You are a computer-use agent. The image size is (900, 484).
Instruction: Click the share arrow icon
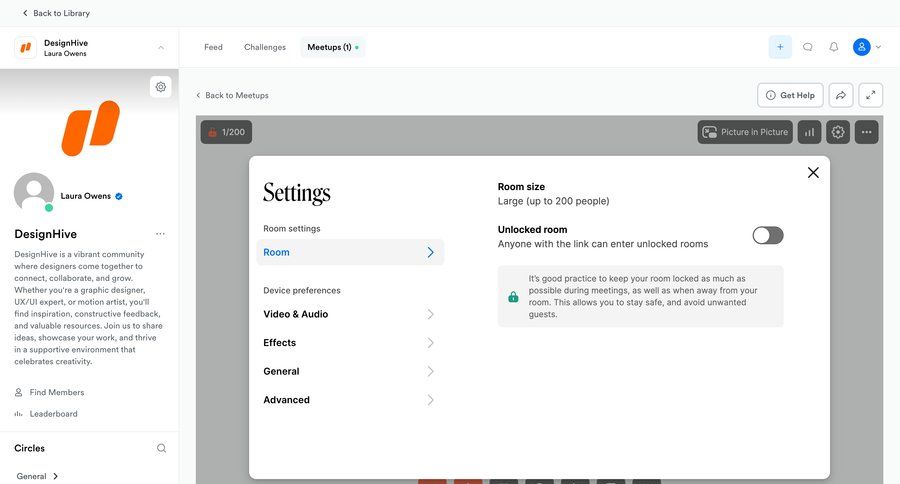point(841,95)
